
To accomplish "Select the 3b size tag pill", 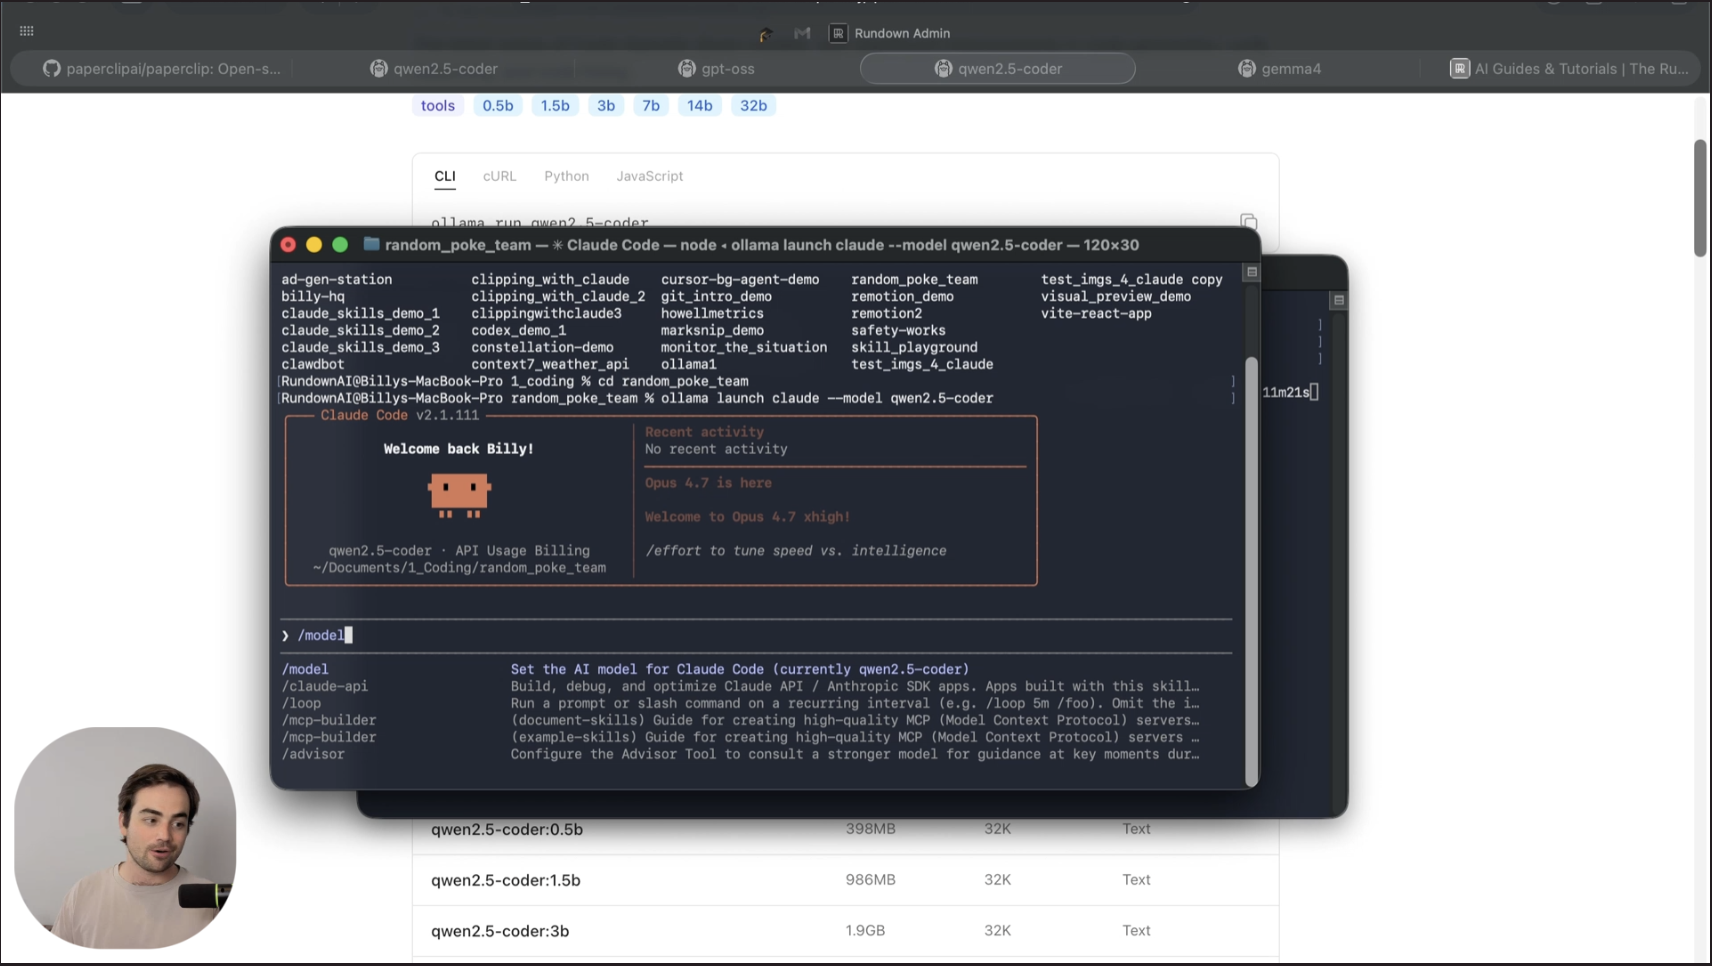I will pos(606,106).
